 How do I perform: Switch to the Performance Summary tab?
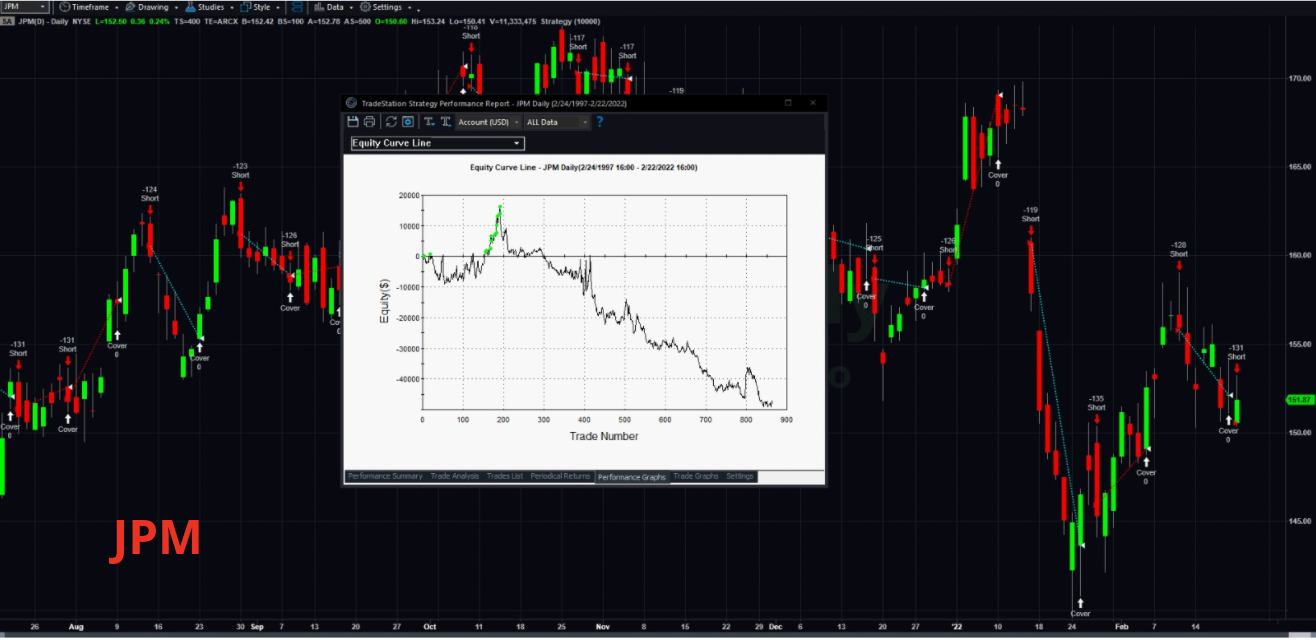[x=385, y=477]
